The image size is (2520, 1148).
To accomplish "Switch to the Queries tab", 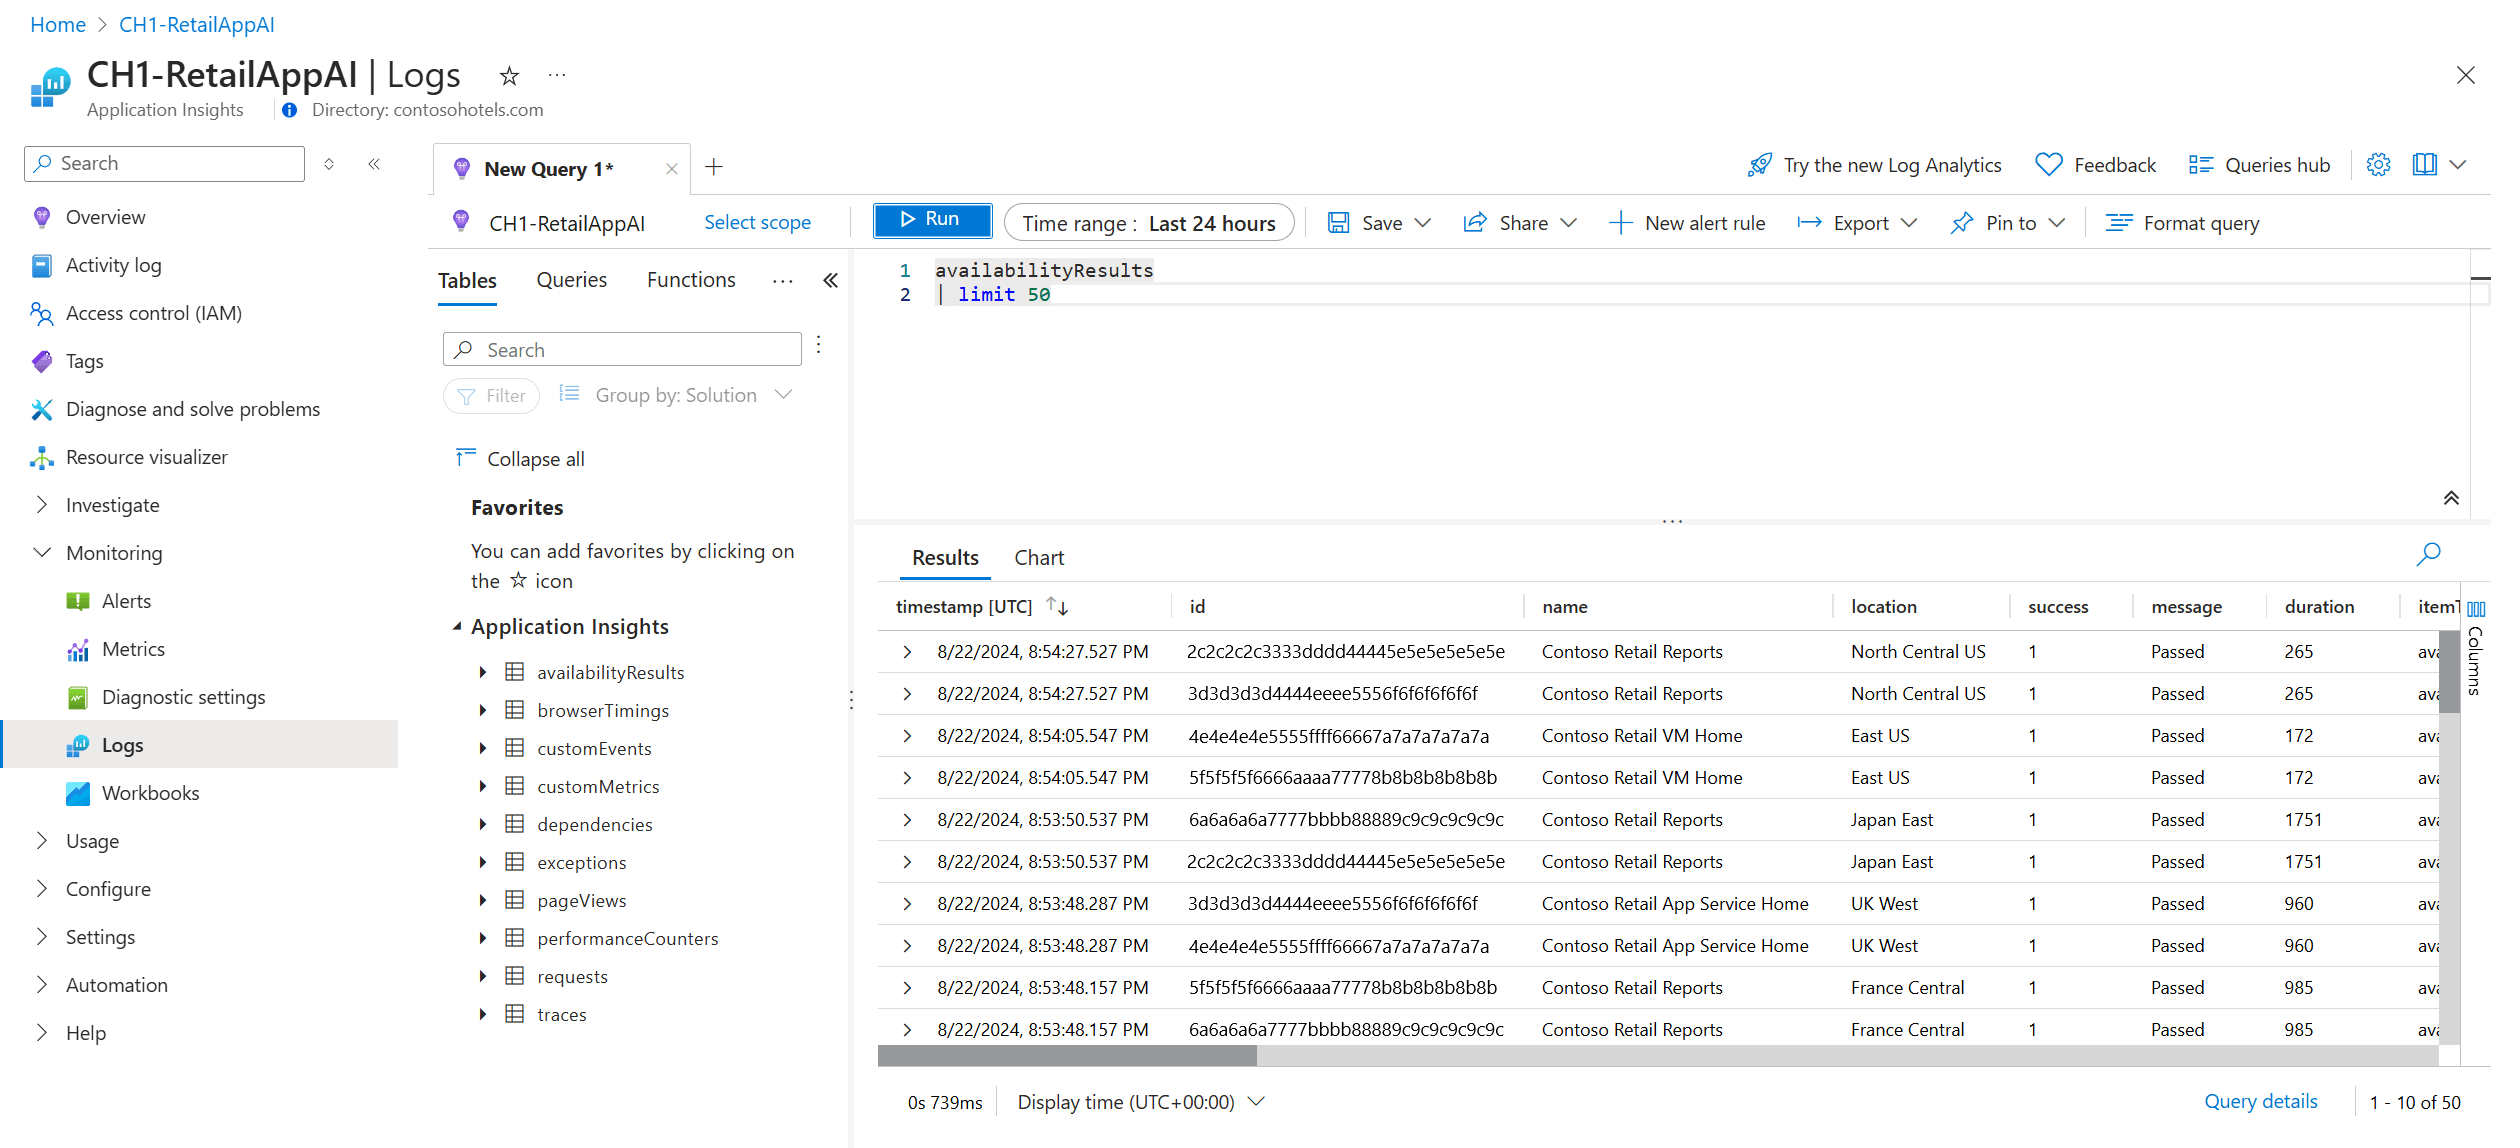I will [571, 280].
